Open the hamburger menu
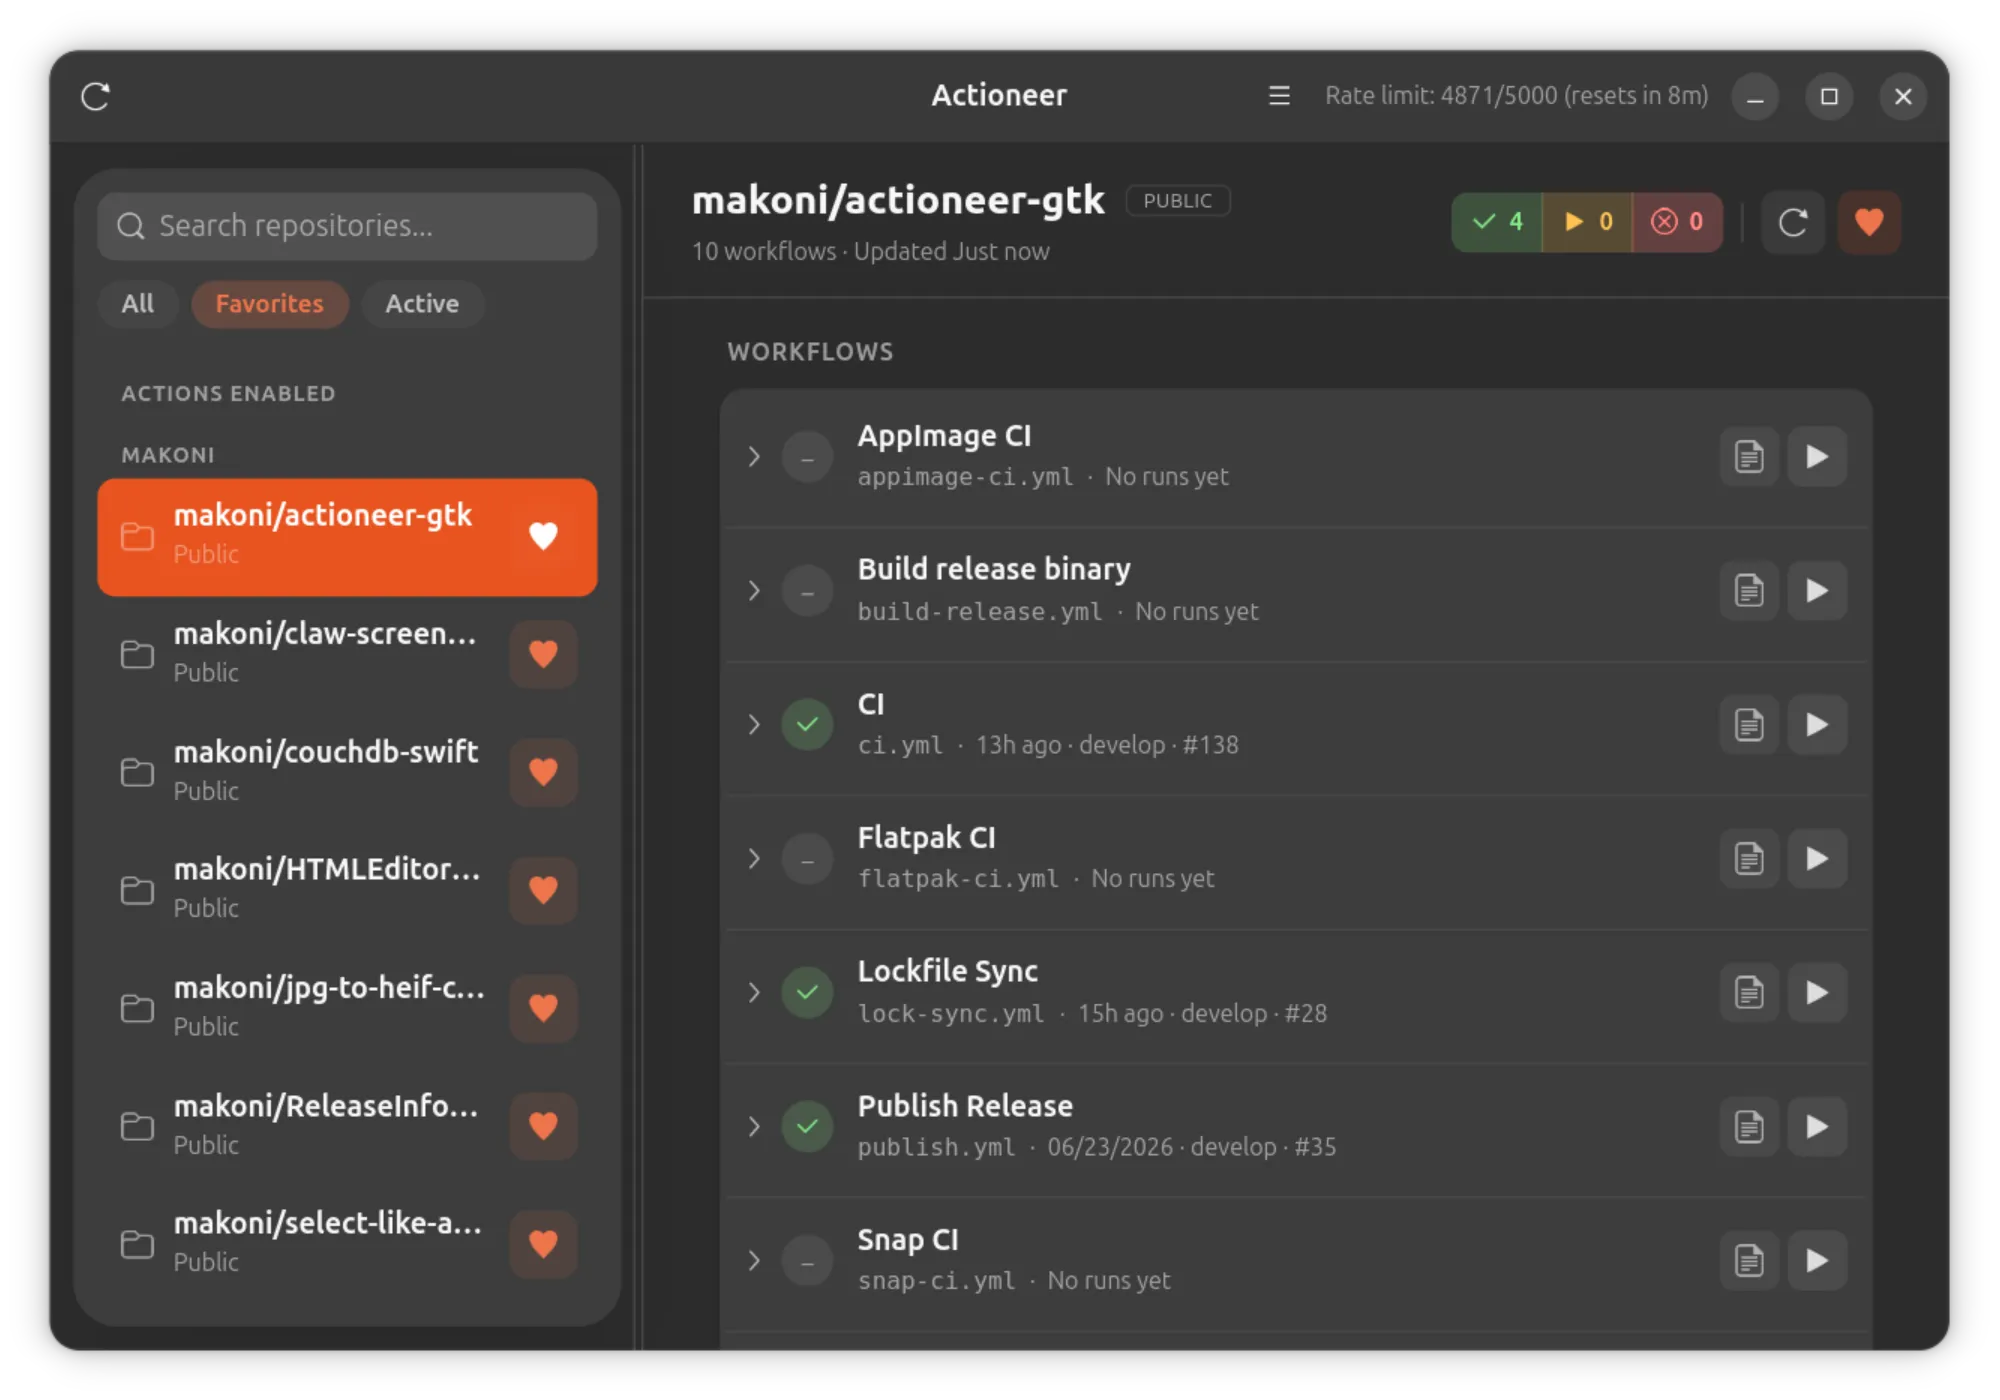The image size is (2000, 1400). (1279, 96)
